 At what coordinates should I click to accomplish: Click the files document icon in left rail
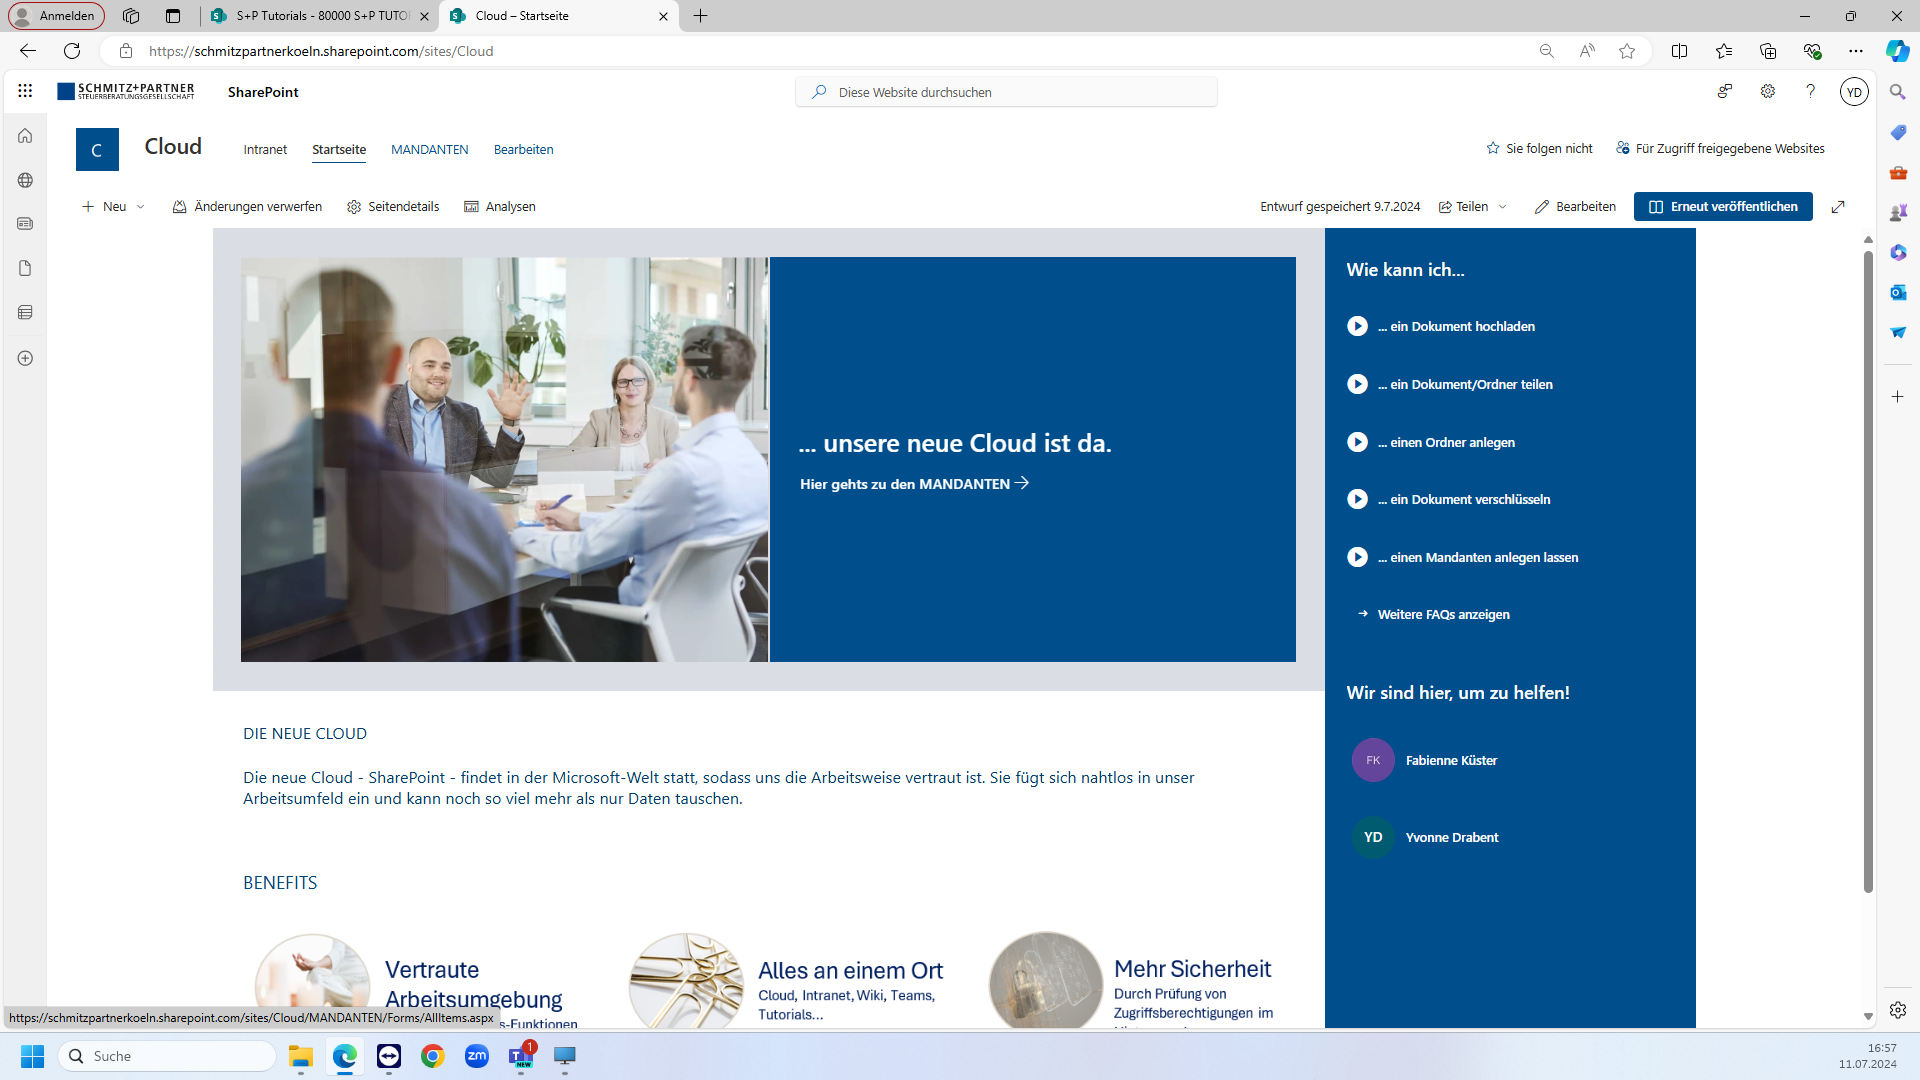(25, 268)
